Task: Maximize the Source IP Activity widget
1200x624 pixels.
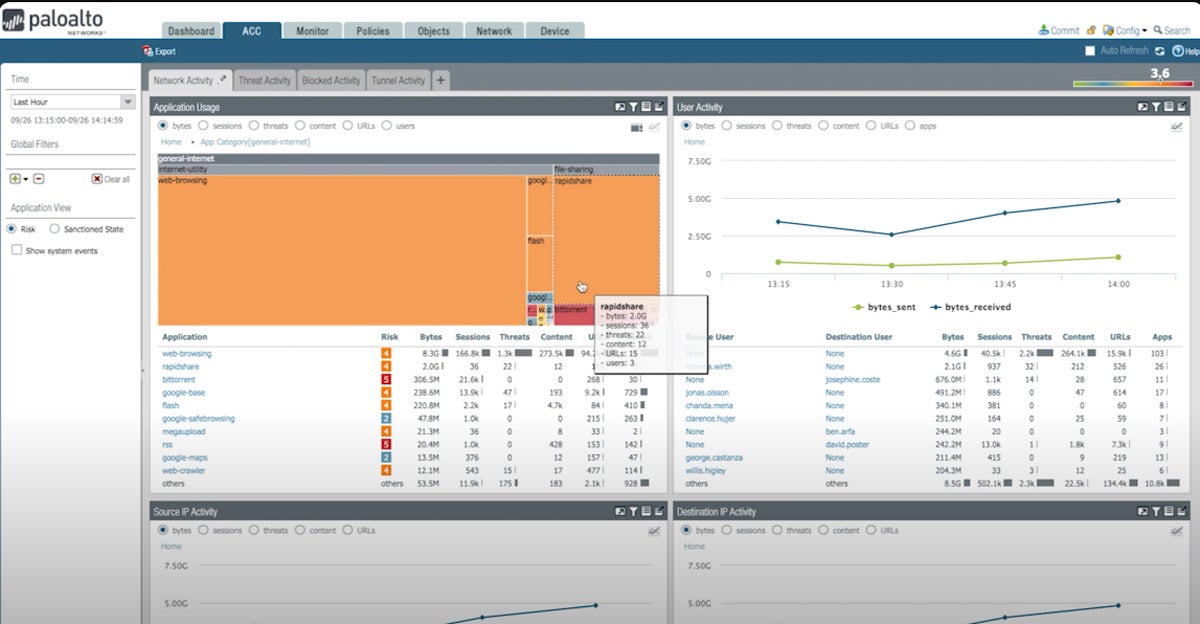Action: click(659, 511)
